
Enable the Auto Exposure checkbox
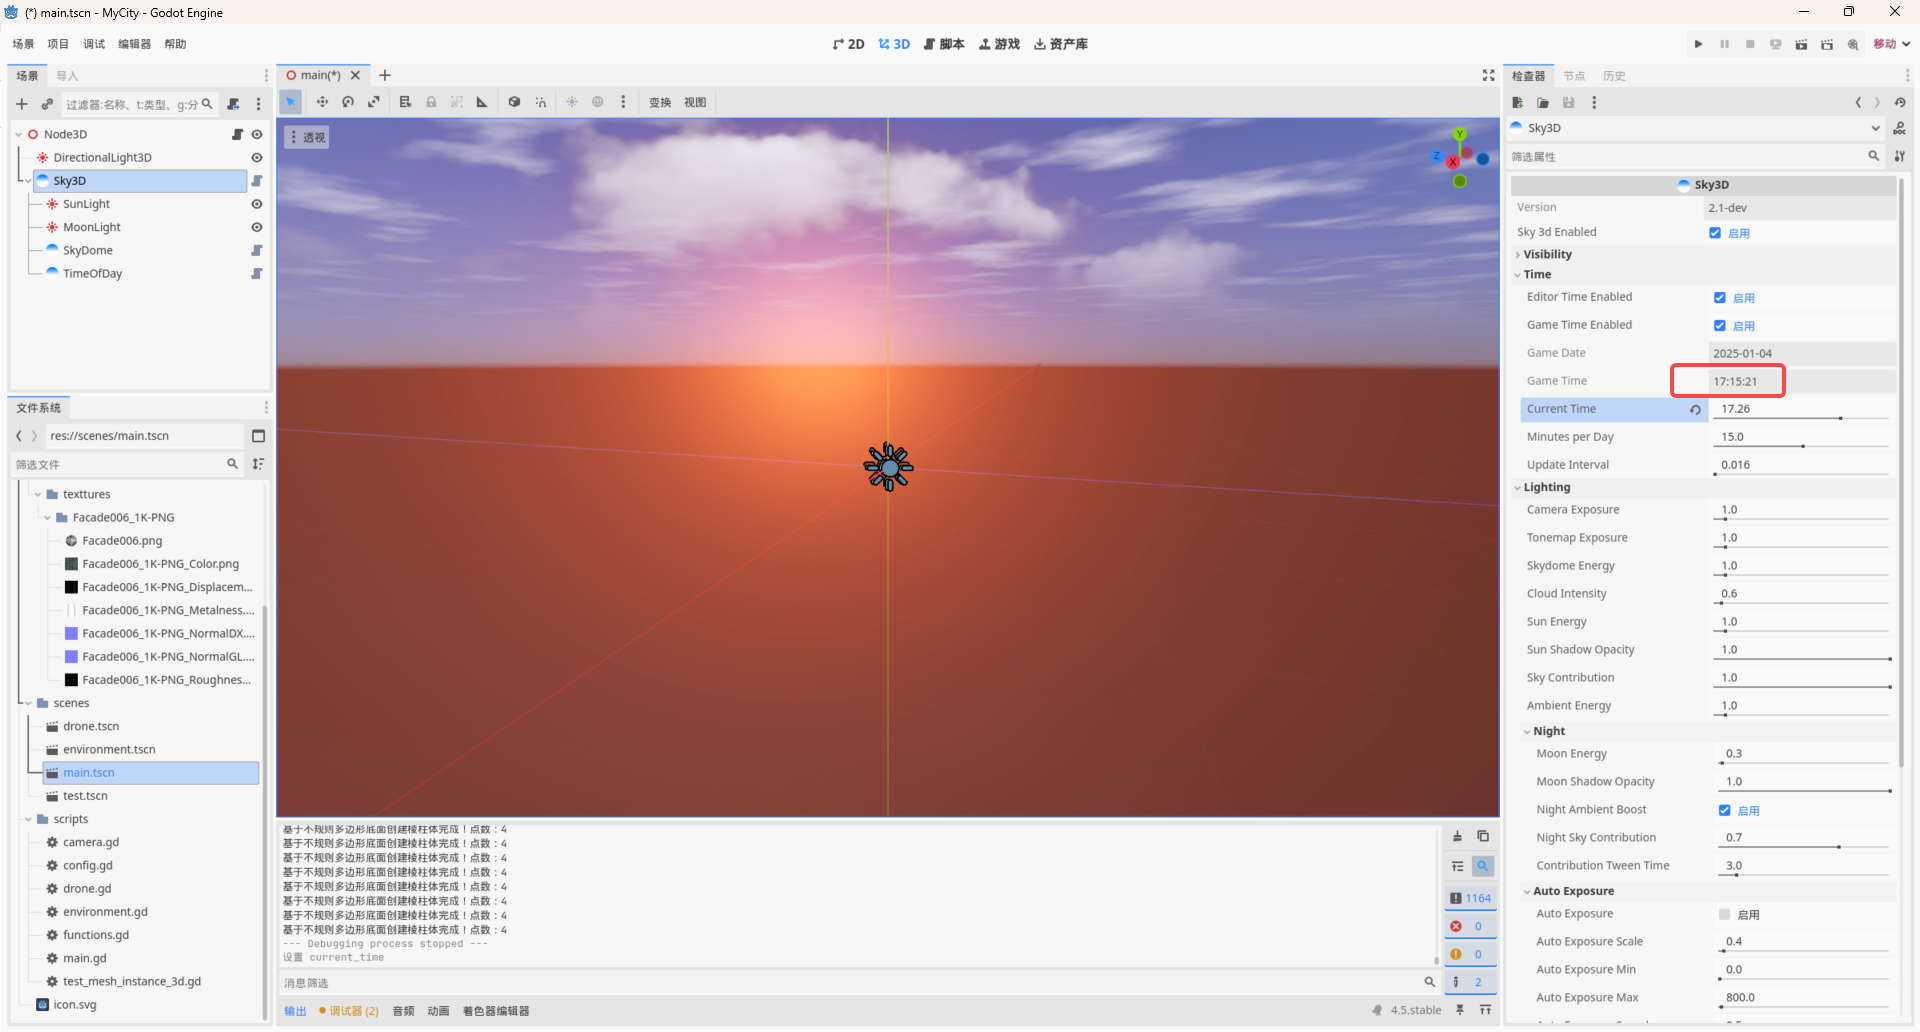click(x=1724, y=914)
